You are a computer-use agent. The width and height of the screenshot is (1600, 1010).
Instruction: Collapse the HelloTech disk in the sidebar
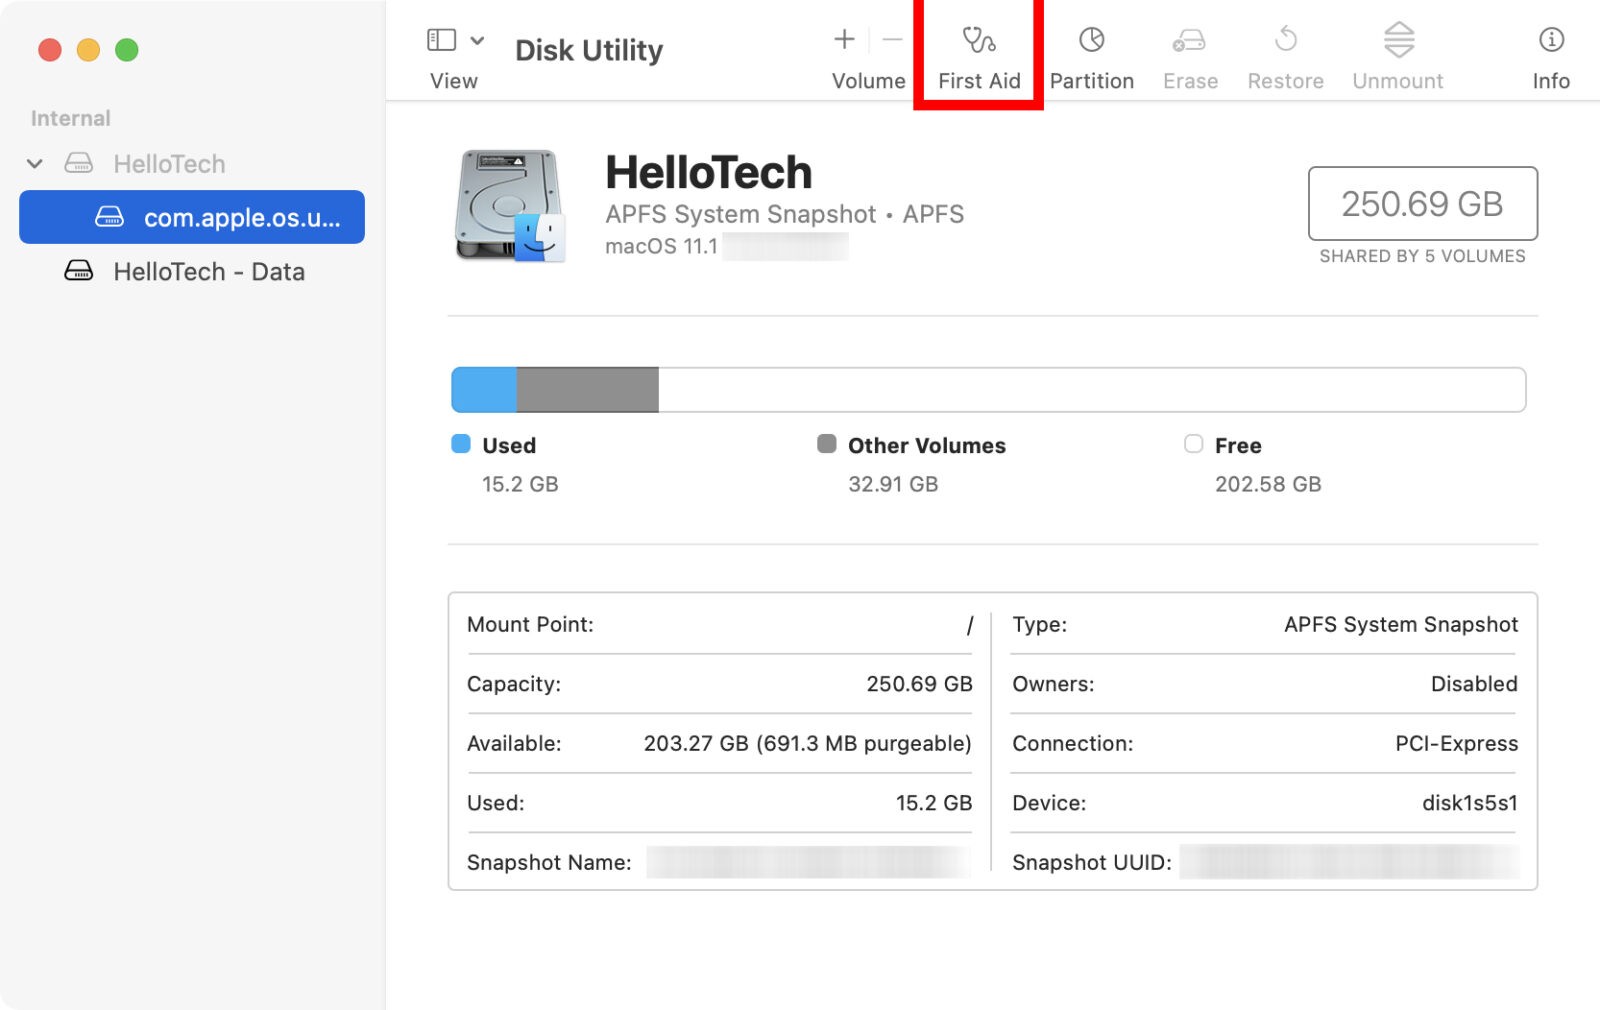coord(36,163)
